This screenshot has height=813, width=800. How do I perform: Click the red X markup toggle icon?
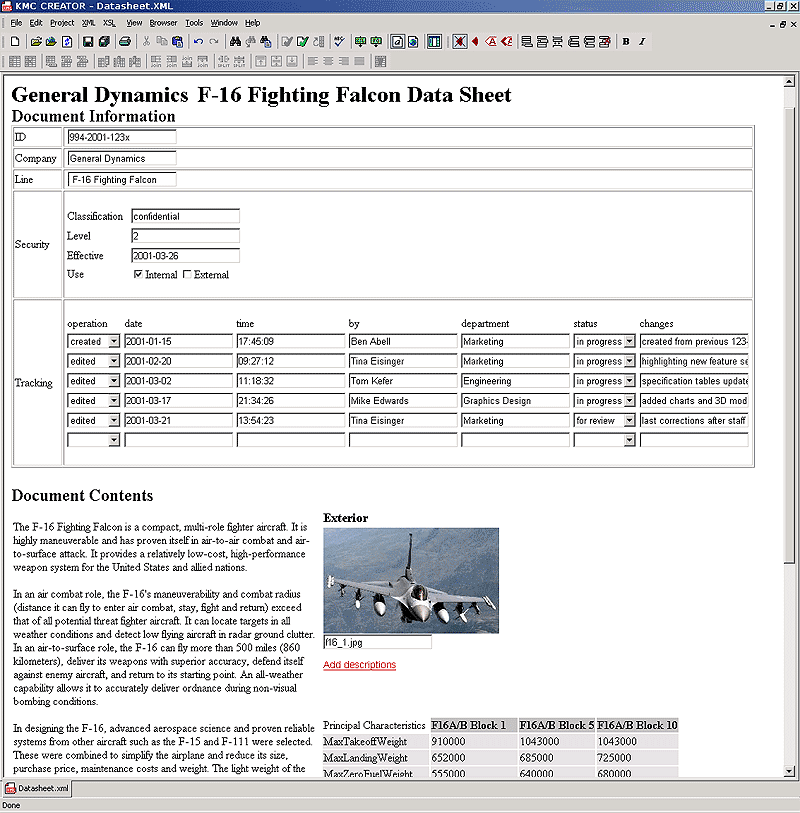coord(459,41)
